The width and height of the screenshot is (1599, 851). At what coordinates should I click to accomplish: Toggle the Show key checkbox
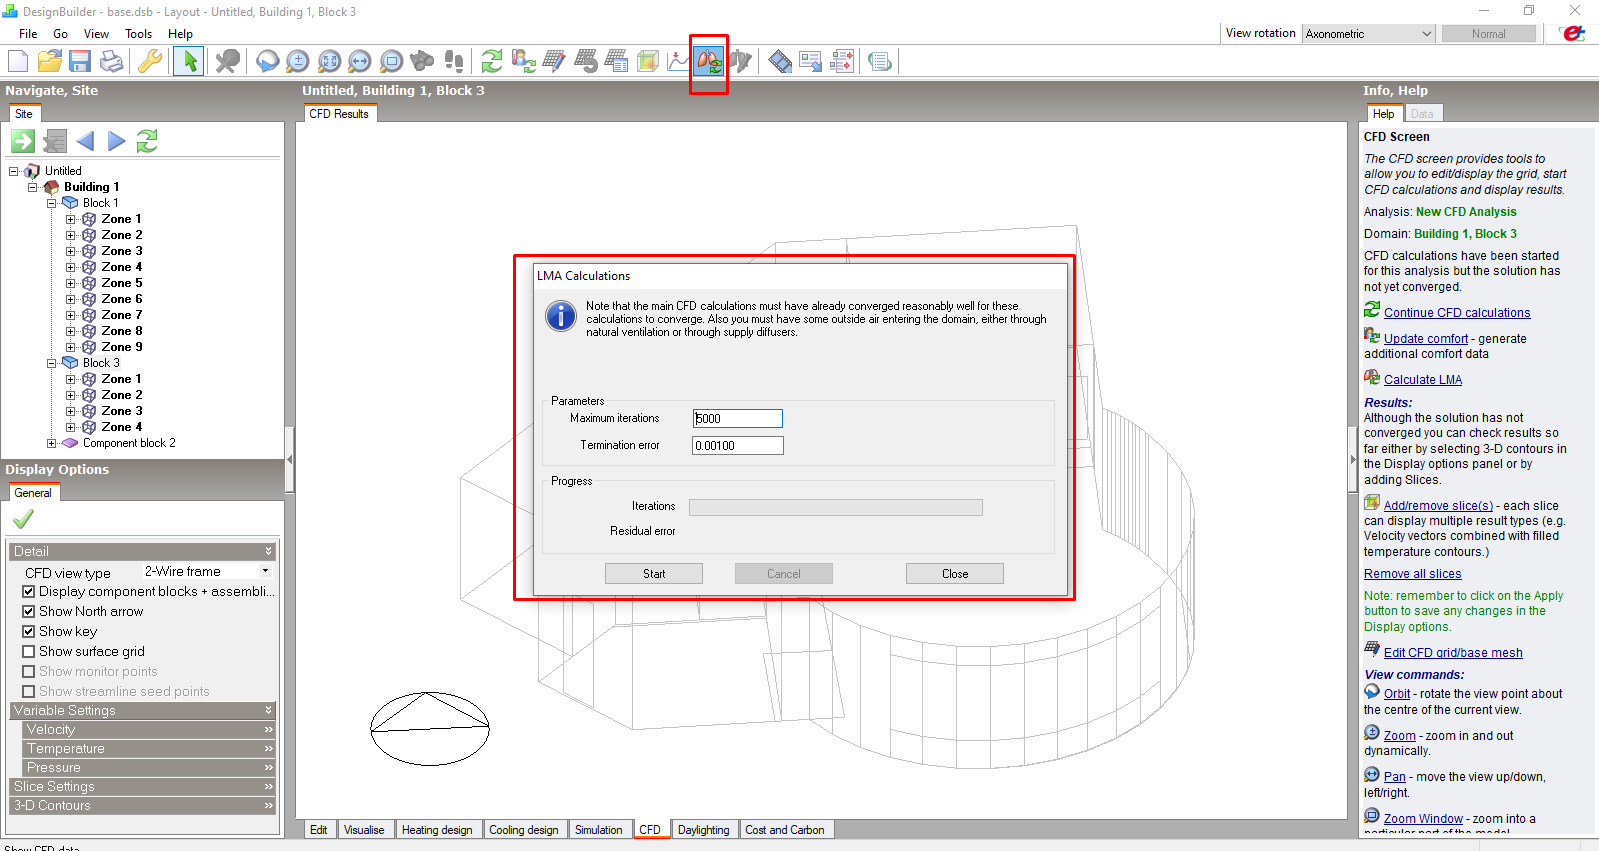(29, 632)
